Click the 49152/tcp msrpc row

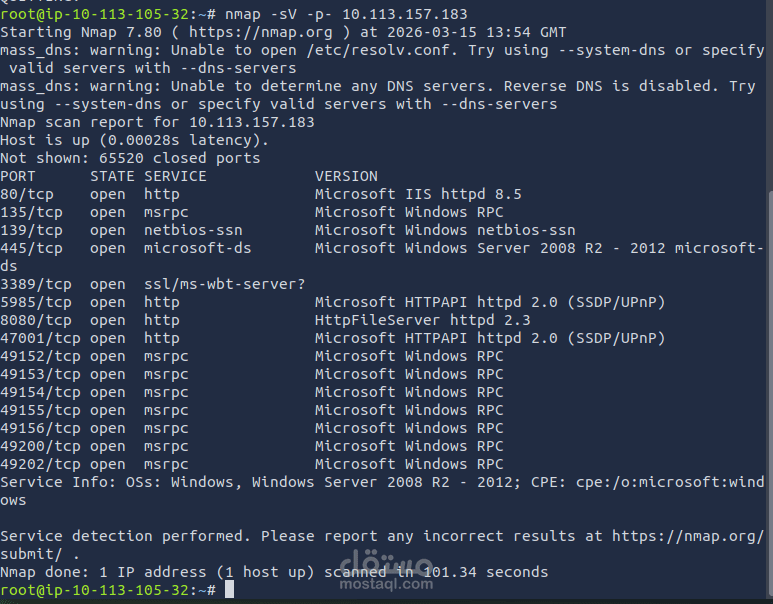tap(252, 356)
